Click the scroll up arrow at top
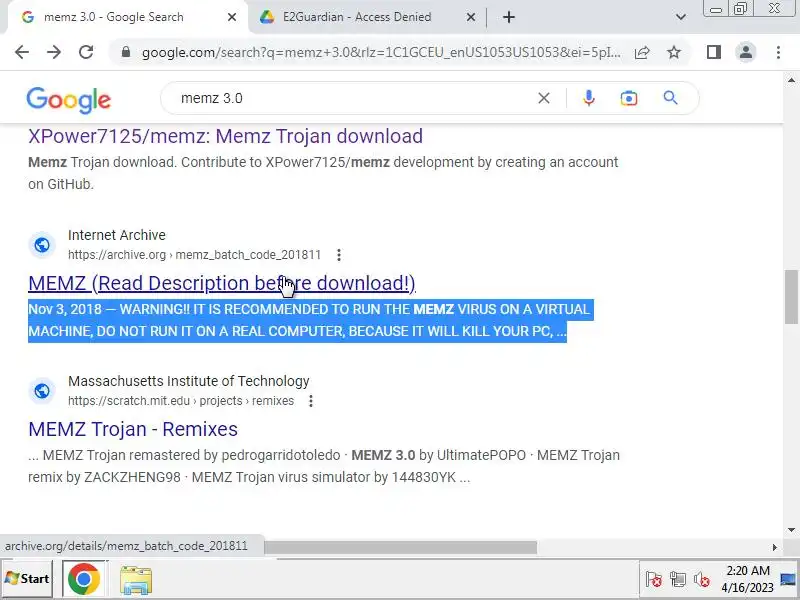 pos(791,80)
